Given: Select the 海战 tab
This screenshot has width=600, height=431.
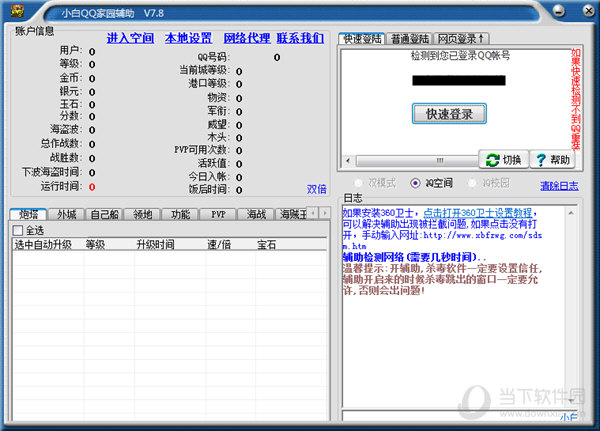Looking at the screenshot, I should [x=256, y=214].
